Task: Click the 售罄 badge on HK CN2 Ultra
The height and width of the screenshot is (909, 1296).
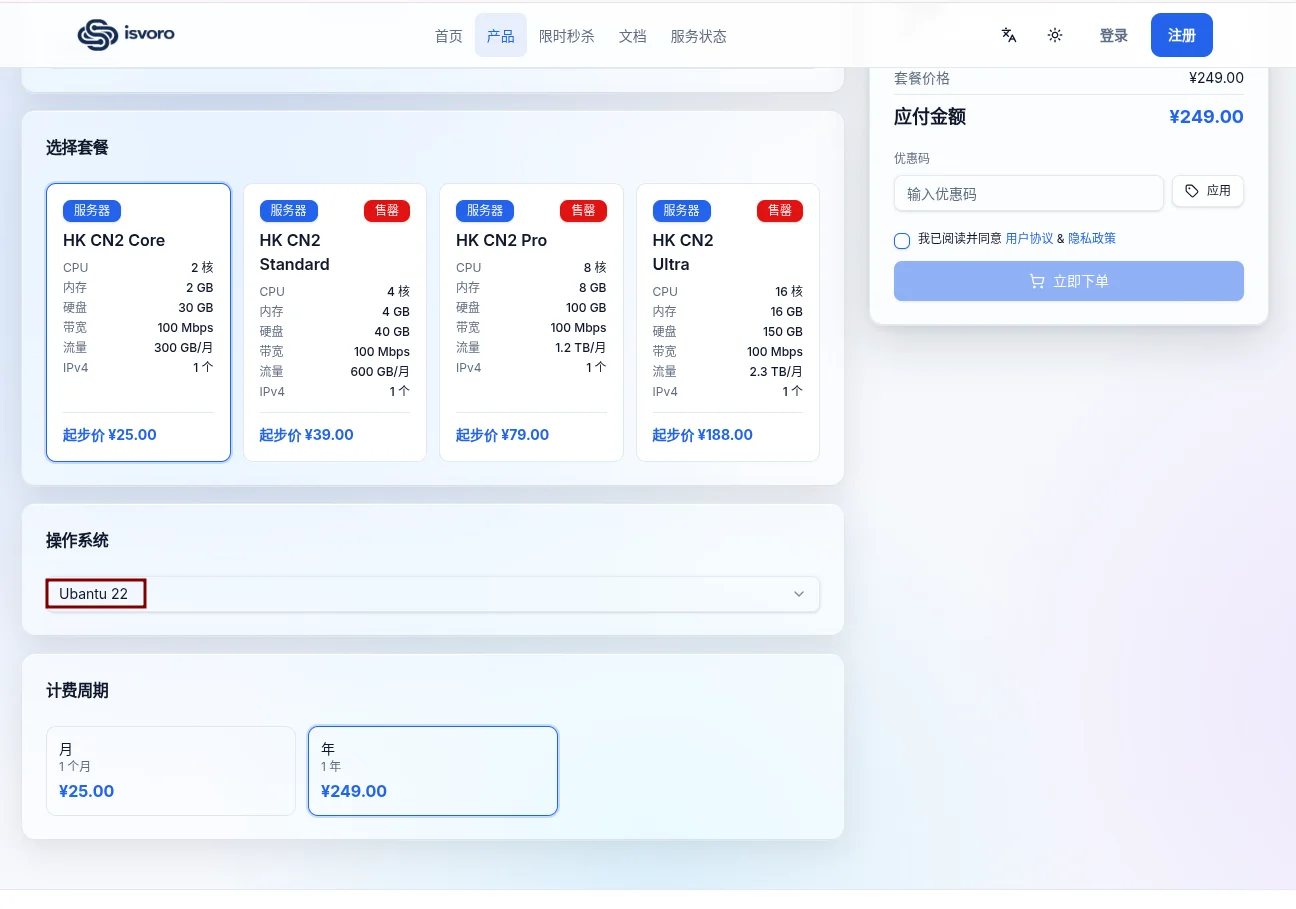Action: pos(780,211)
